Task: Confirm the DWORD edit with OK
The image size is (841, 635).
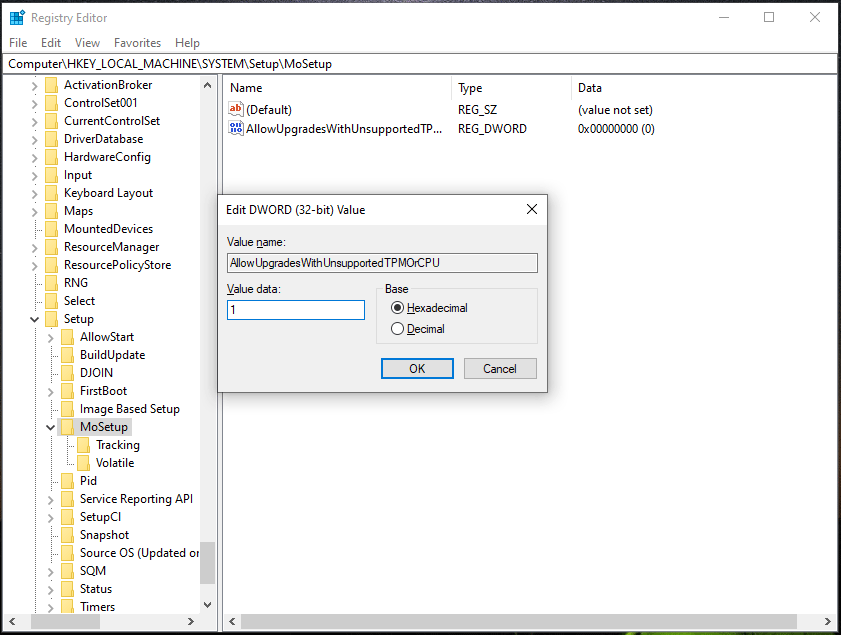Action: tap(417, 368)
